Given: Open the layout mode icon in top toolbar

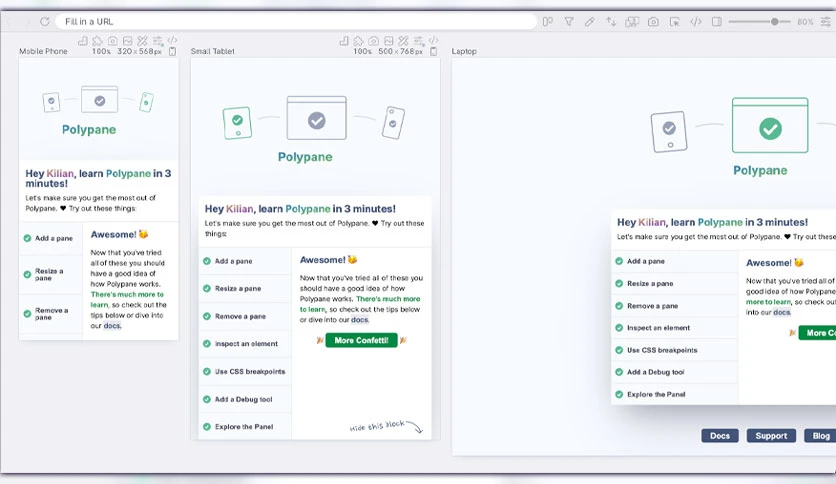Looking at the screenshot, I should point(548,22).
